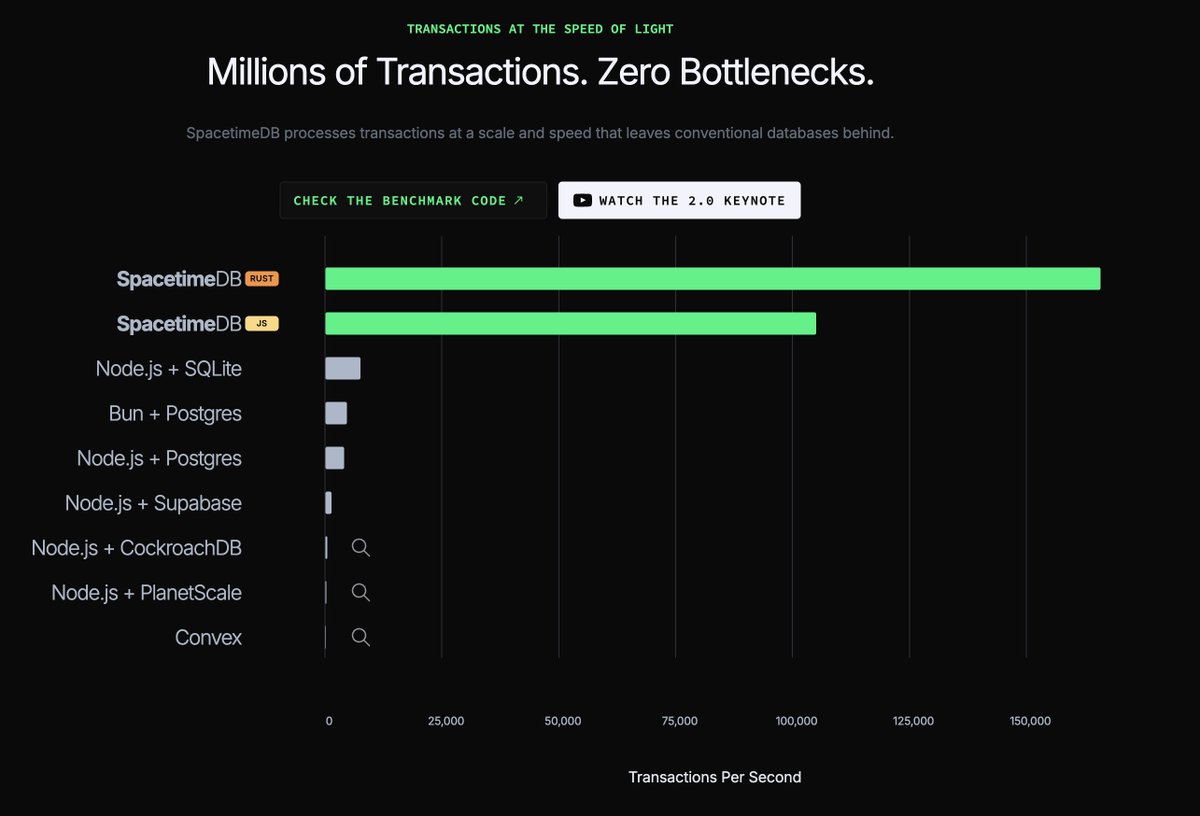
Task: Click the 25,000 axis tick label
Action: (x=445, y=721)
